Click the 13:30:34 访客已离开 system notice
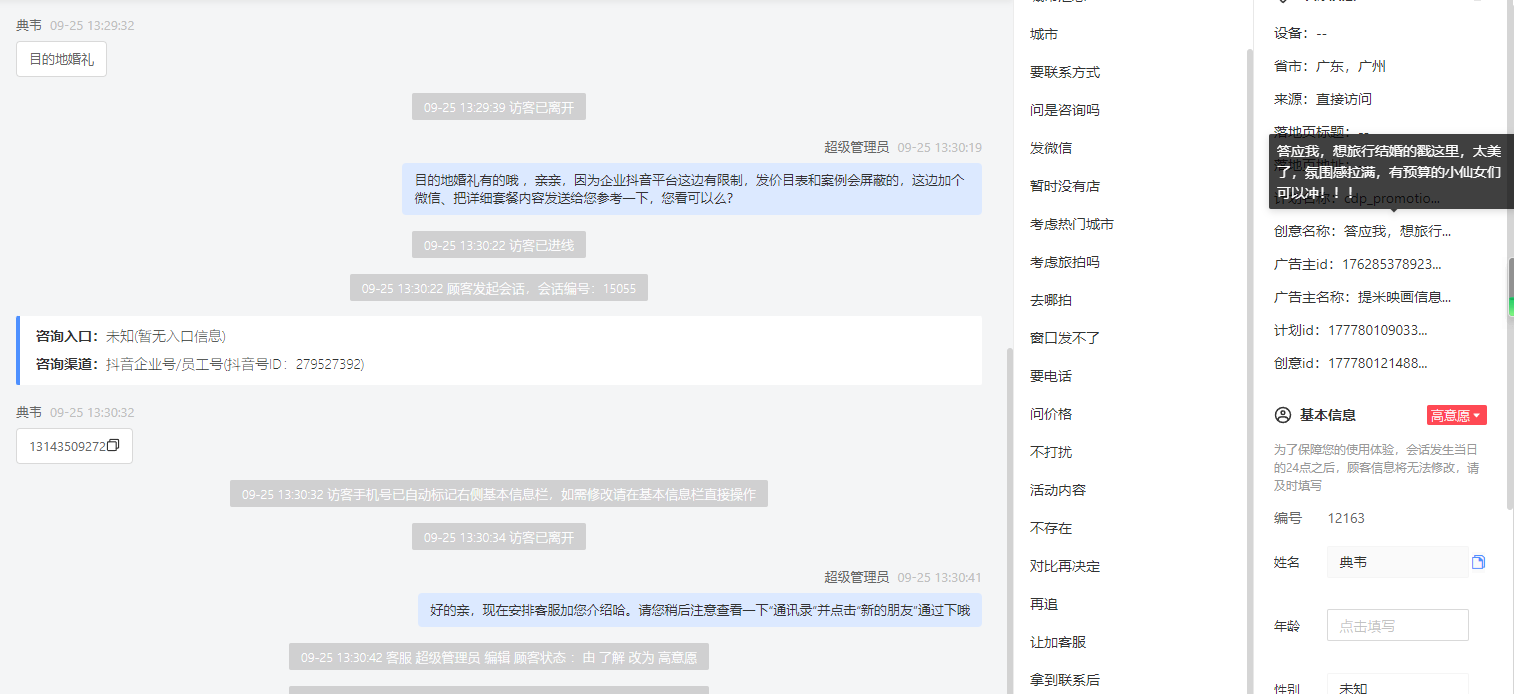 coord(499,537)
